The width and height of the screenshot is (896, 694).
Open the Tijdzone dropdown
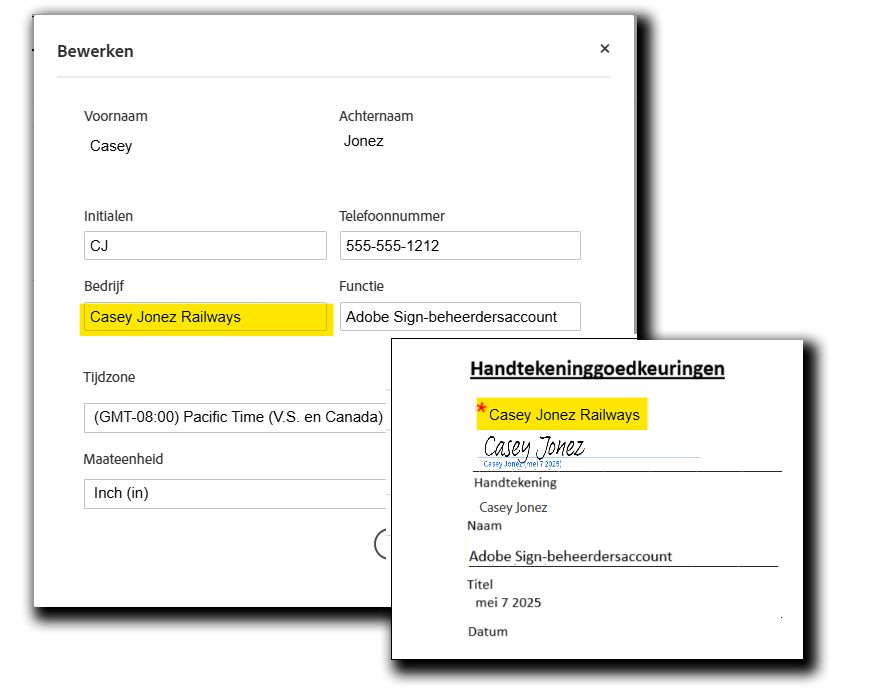click(x=237, y=417)
